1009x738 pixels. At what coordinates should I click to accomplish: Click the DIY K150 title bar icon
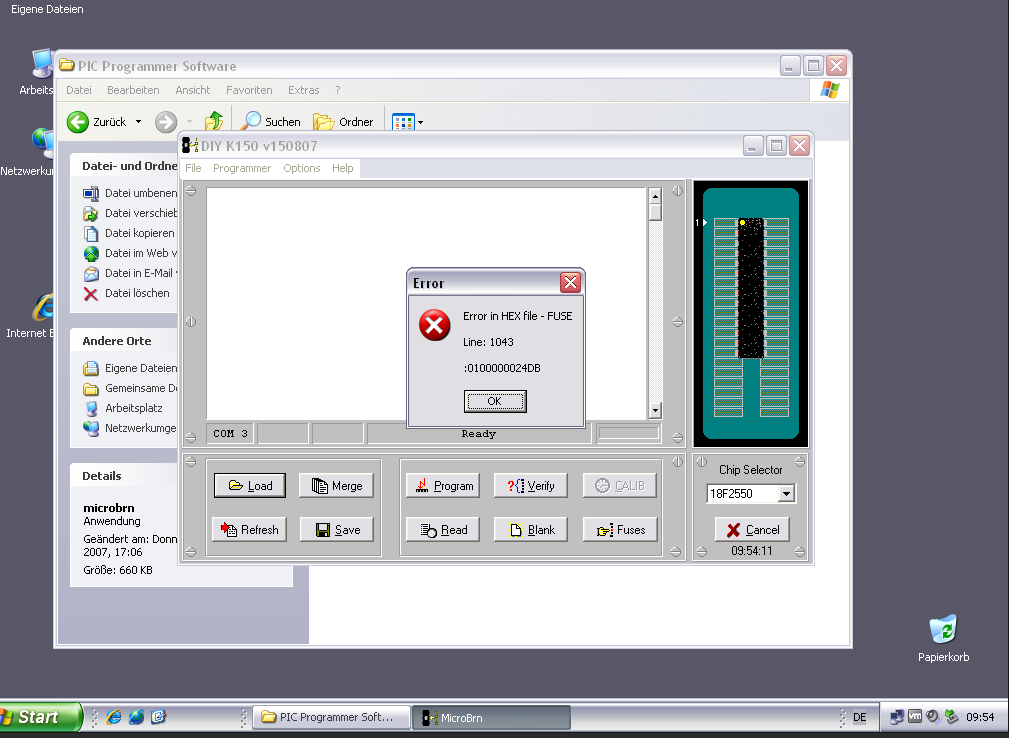pos(189,145)
